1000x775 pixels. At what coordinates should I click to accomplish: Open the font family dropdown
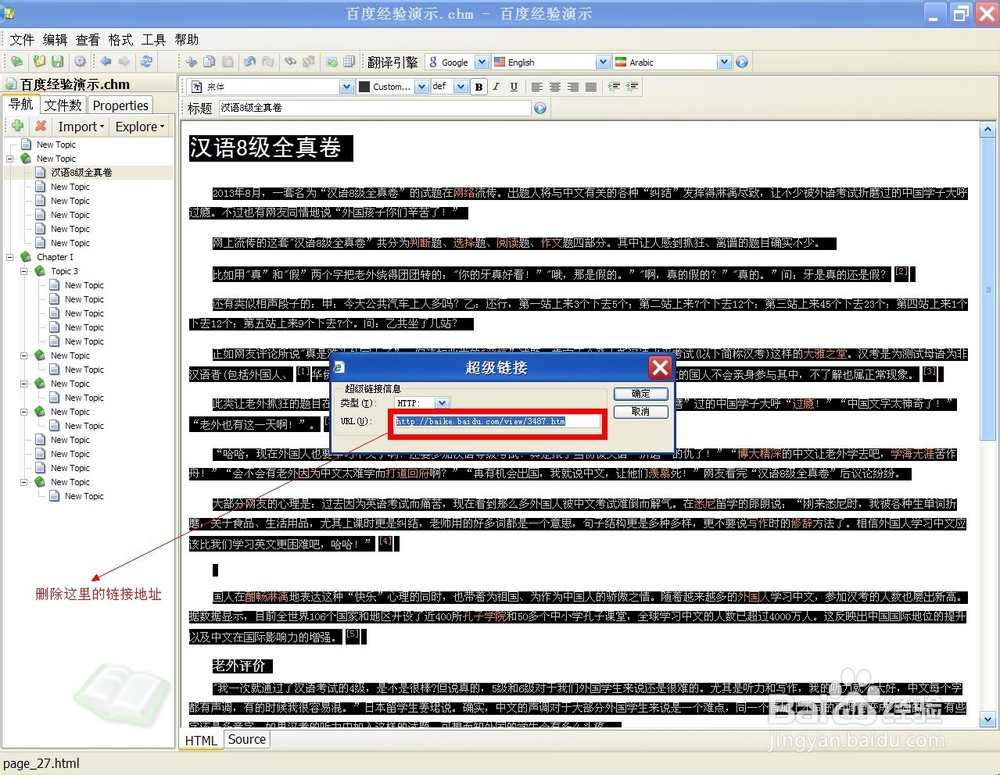[346, 87]
